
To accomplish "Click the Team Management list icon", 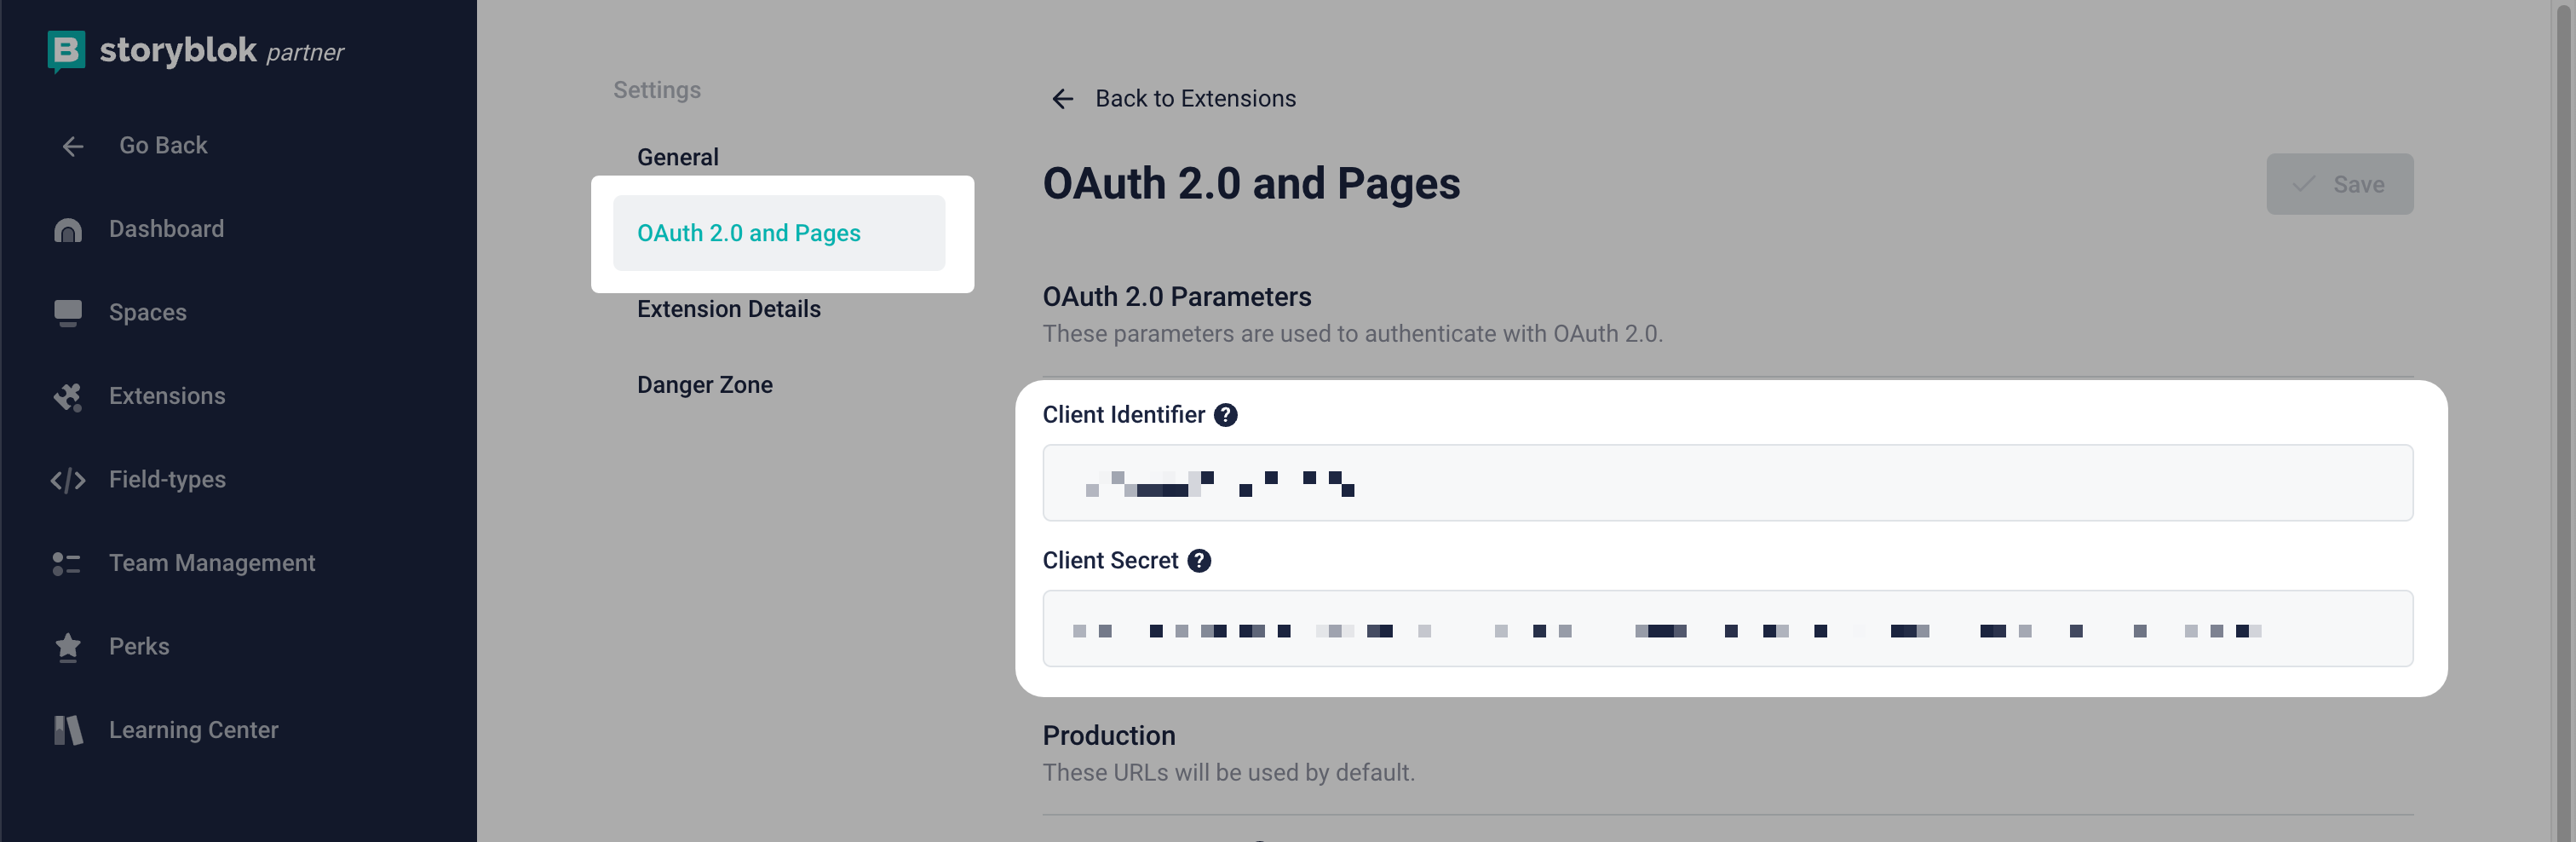I will click(67, 564).
